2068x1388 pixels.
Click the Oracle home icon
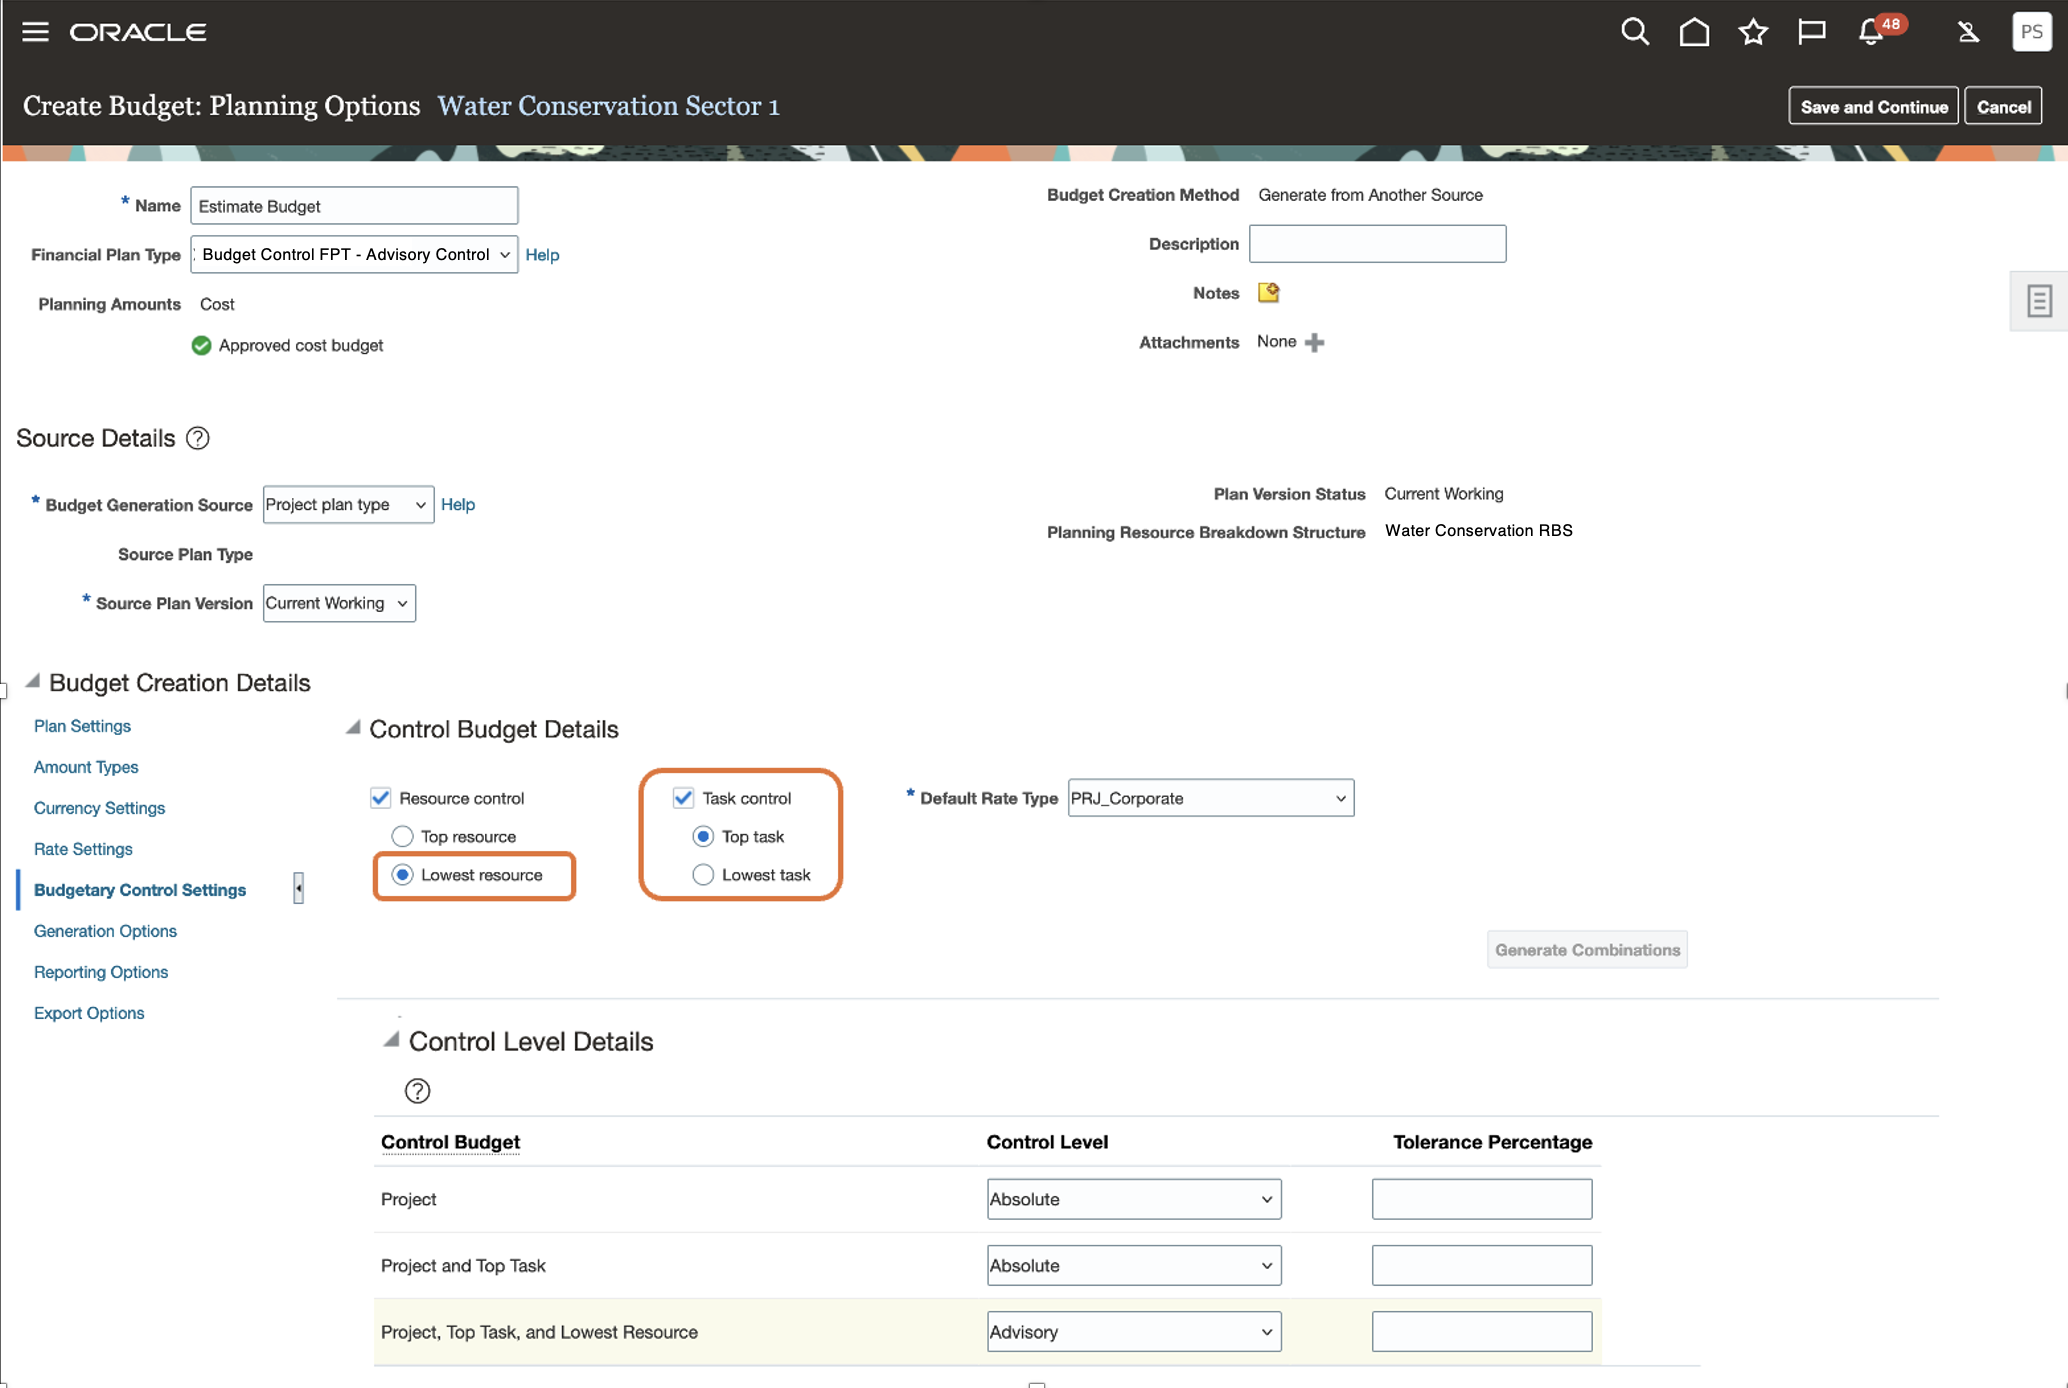[1692, 31]
